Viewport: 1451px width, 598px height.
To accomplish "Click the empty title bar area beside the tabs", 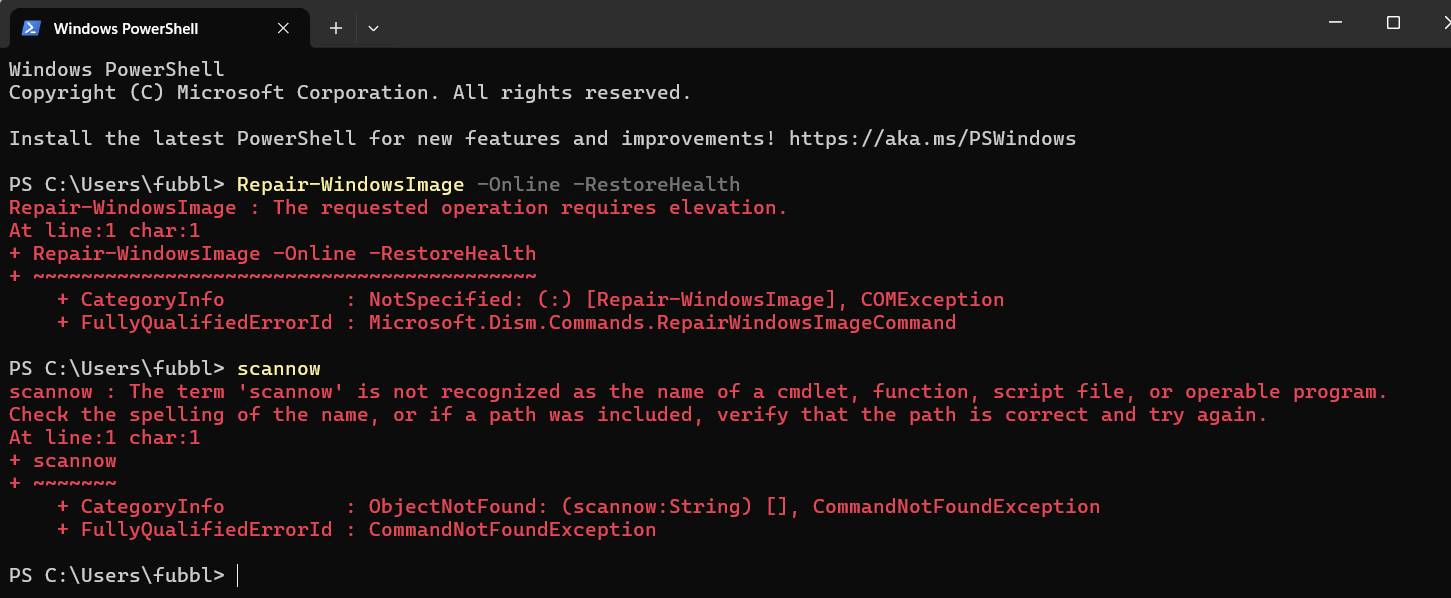I will pyautogui.click(x=800, y=24).
